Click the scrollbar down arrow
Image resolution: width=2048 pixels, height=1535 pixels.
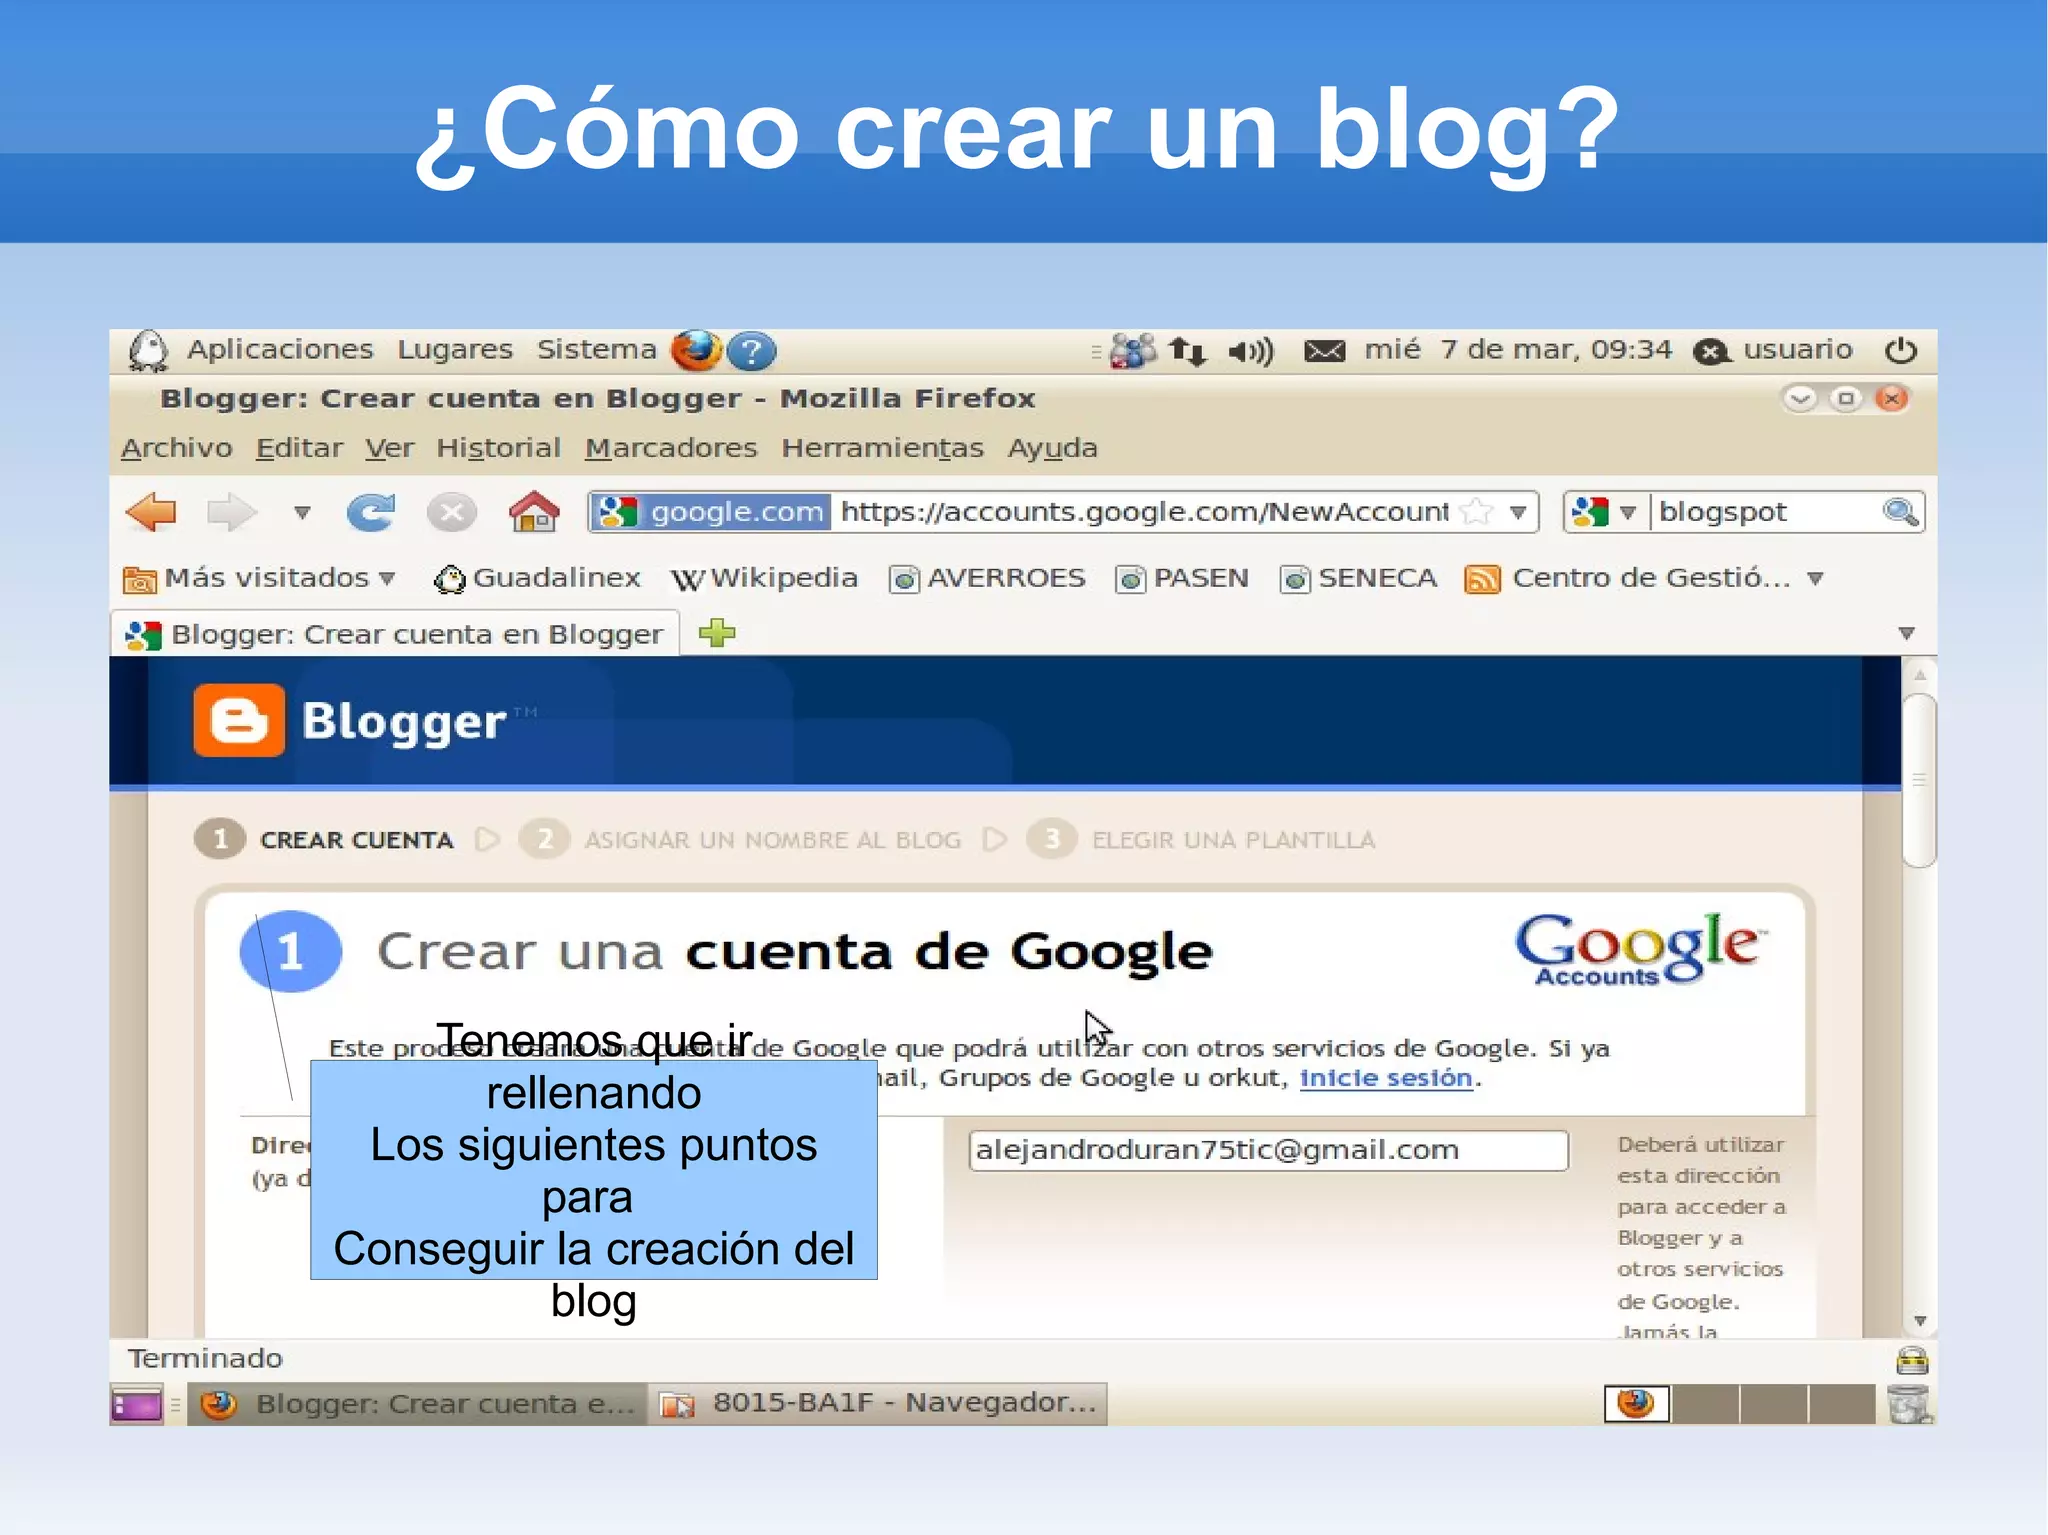(x=1919, y=1321)
